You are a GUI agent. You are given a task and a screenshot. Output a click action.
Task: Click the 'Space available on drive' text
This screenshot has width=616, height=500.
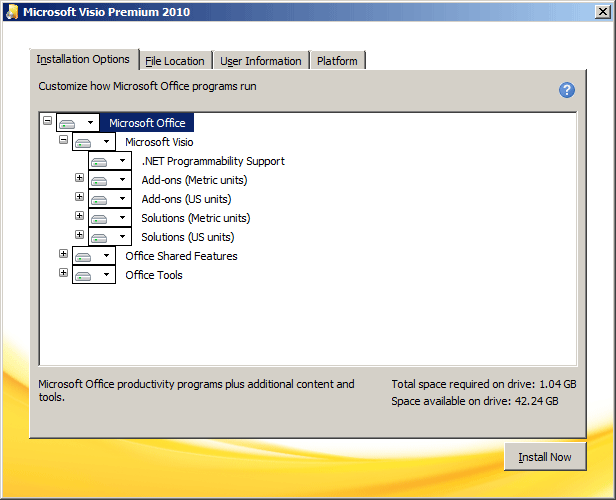(x=475, y=401)
